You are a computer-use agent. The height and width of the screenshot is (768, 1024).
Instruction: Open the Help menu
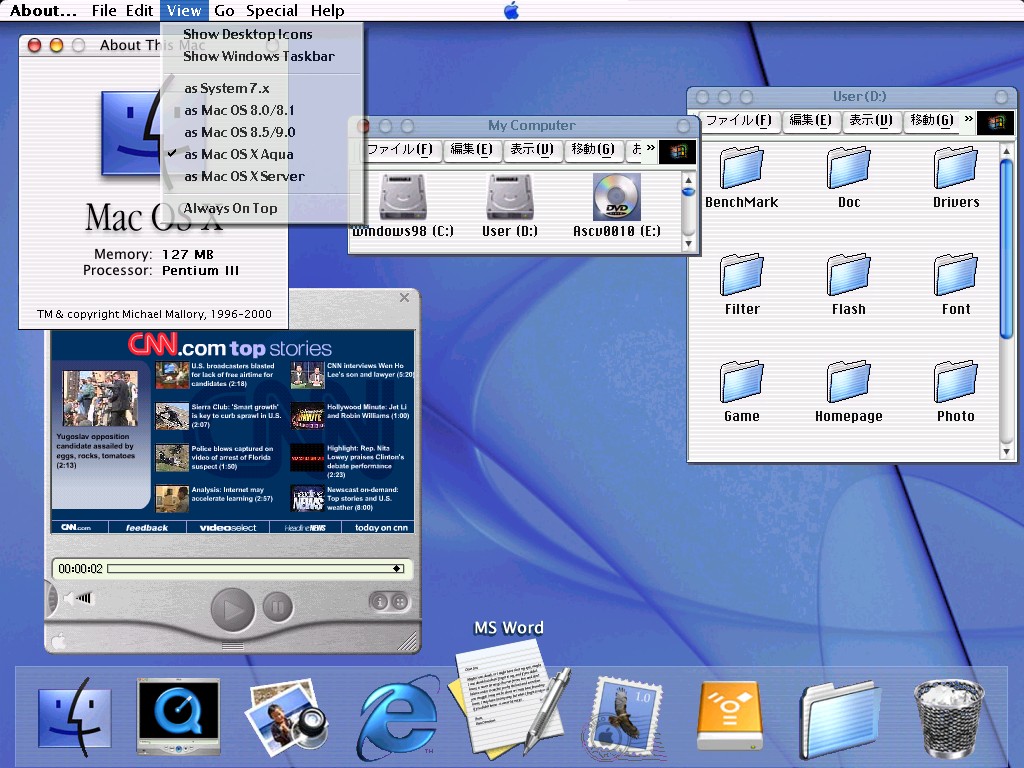tap(327, 10)
